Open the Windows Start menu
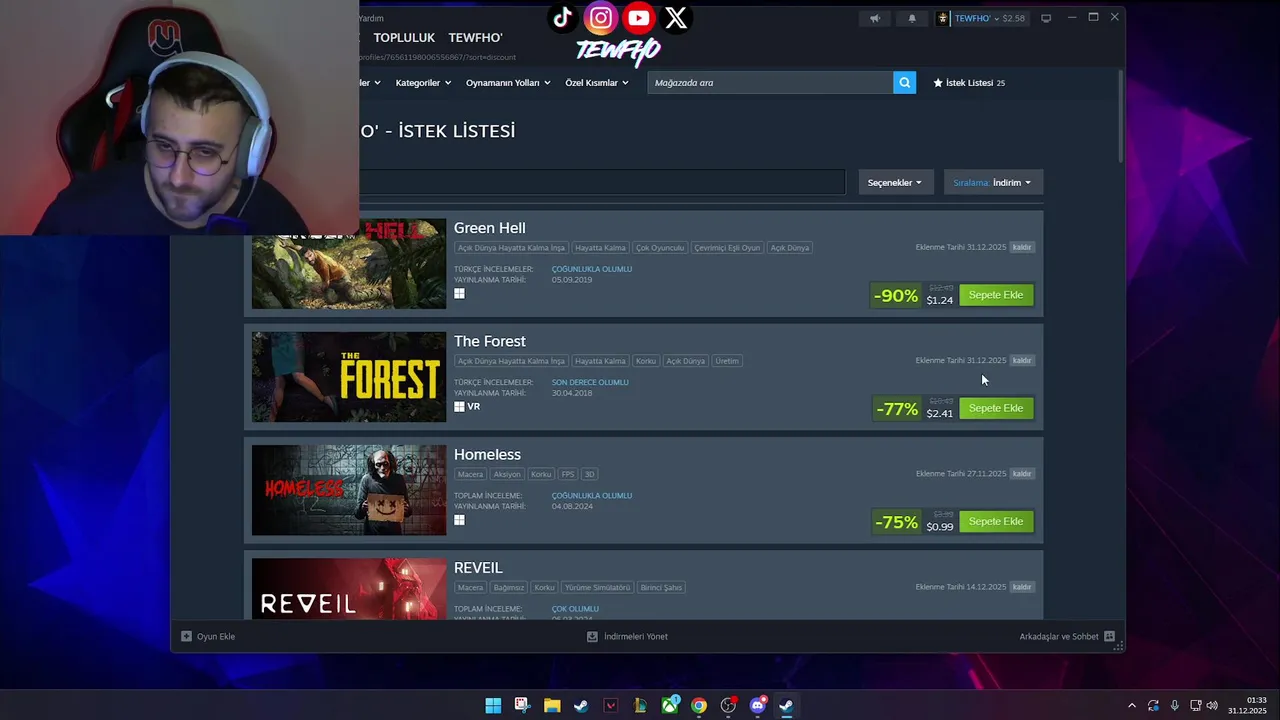Image resolution: width=1280 pixels, height=720 pixels. click(493, 706)
